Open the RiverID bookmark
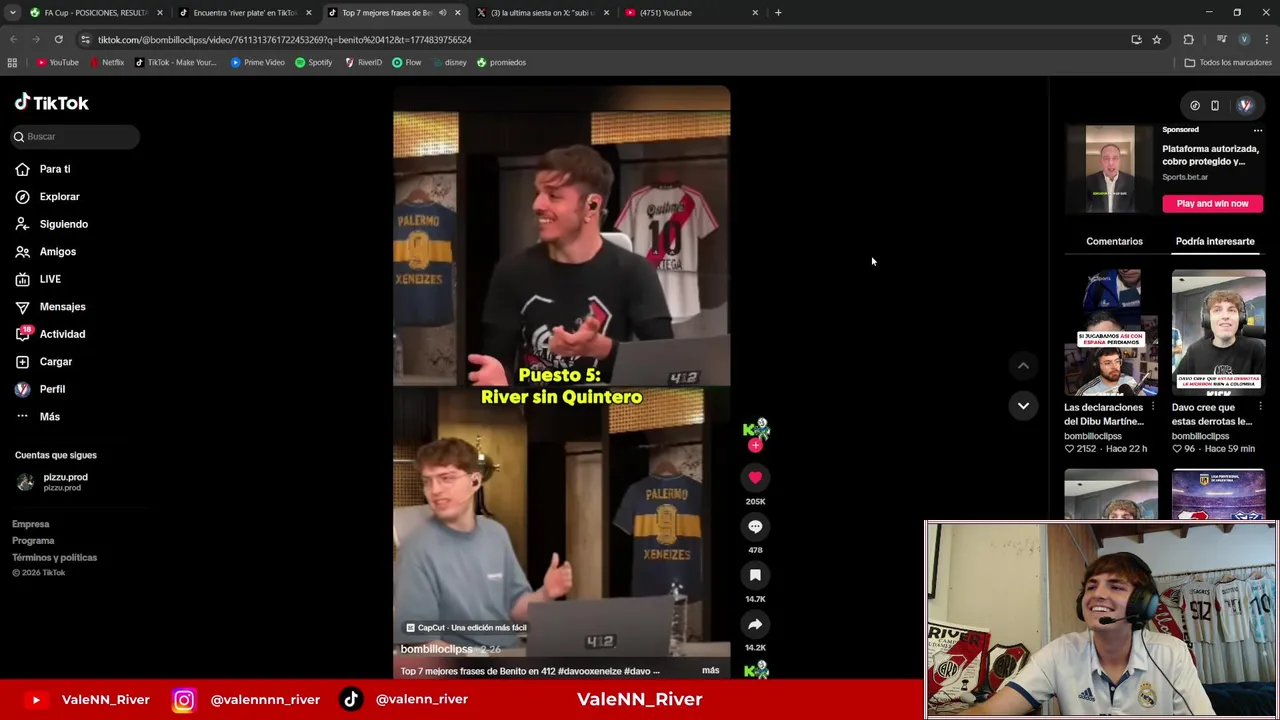Viewport: 1280px width, 720px height. (363, 62)
